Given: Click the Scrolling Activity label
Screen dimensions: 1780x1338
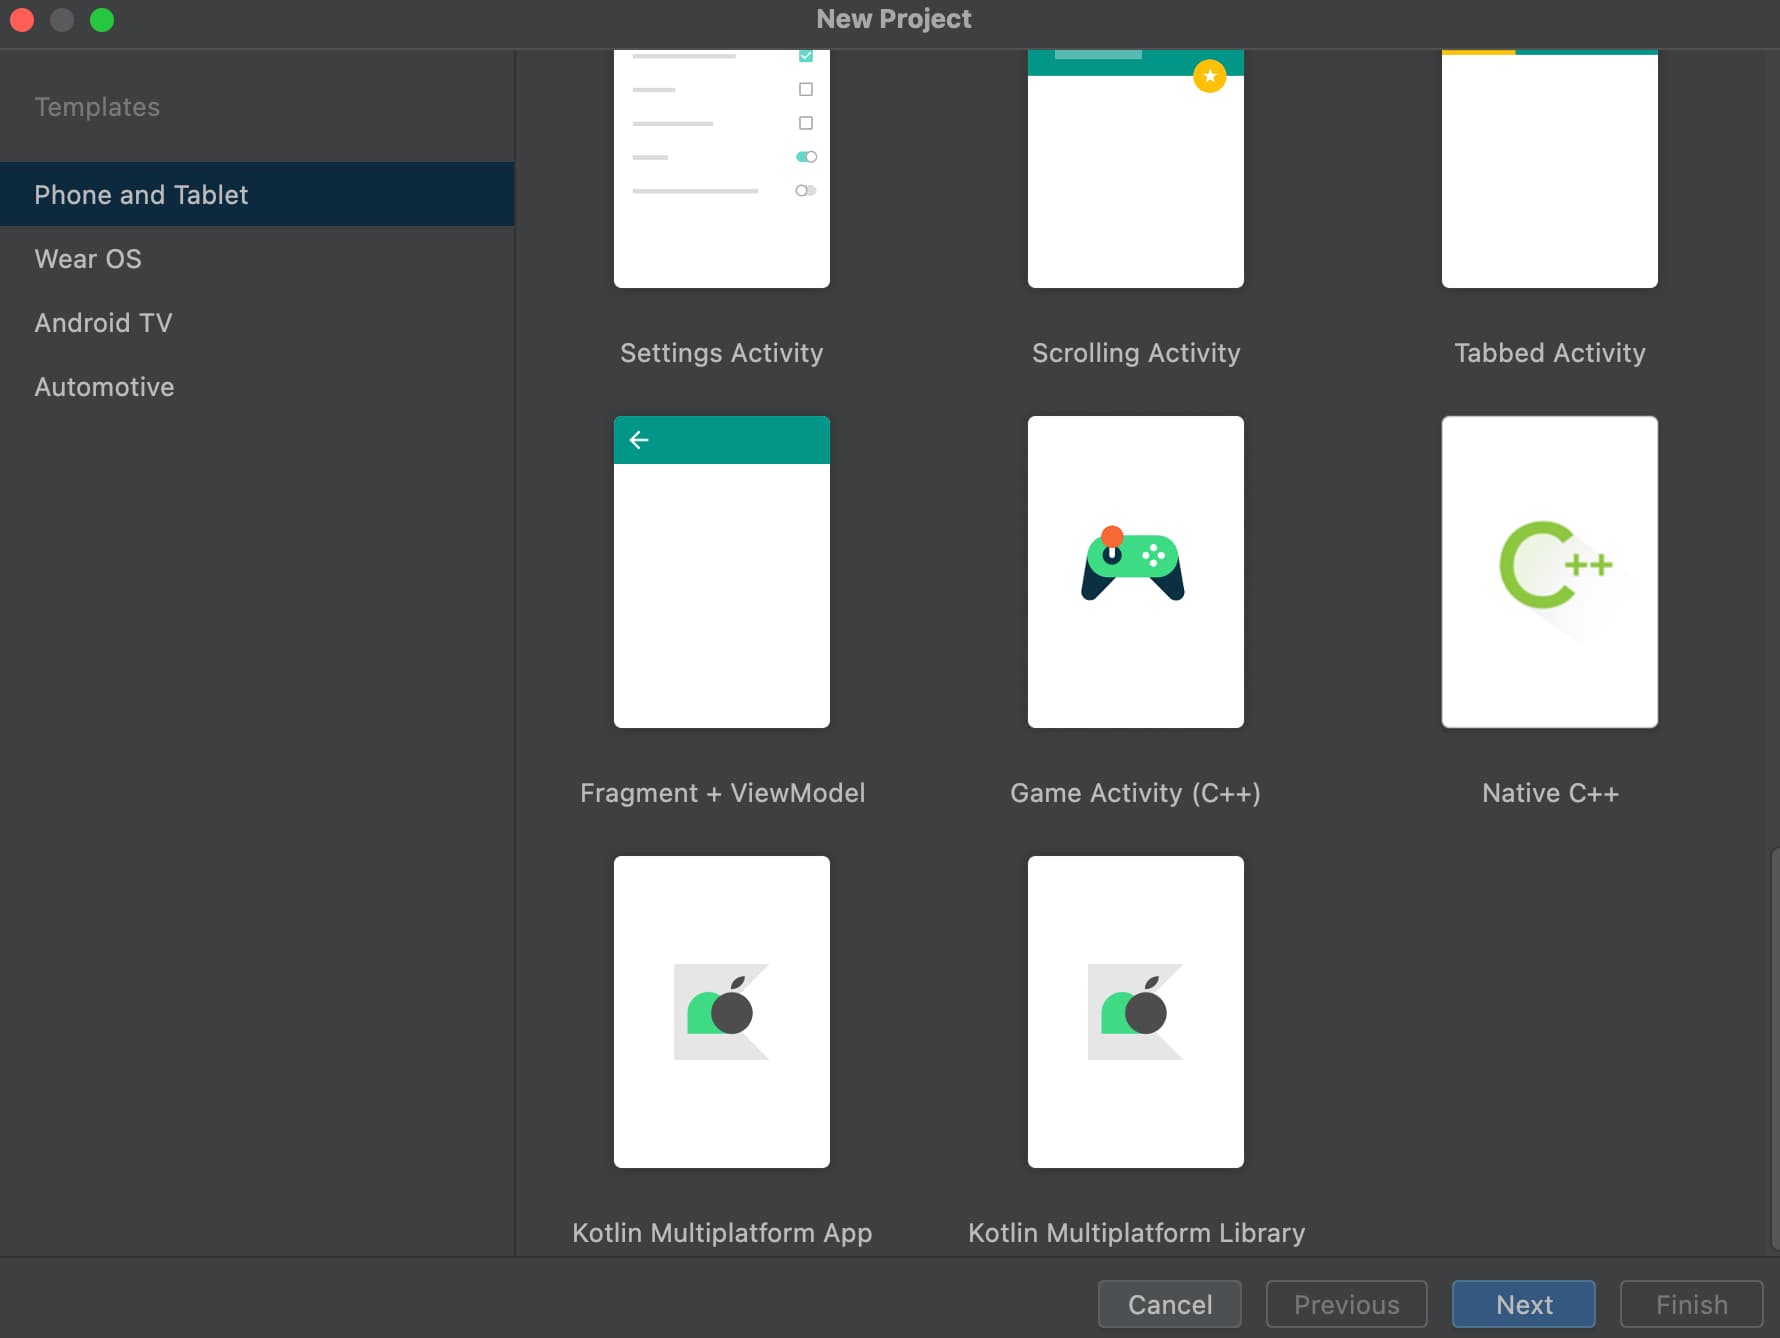Looking at the screenshot, I should pos(1136,353).
